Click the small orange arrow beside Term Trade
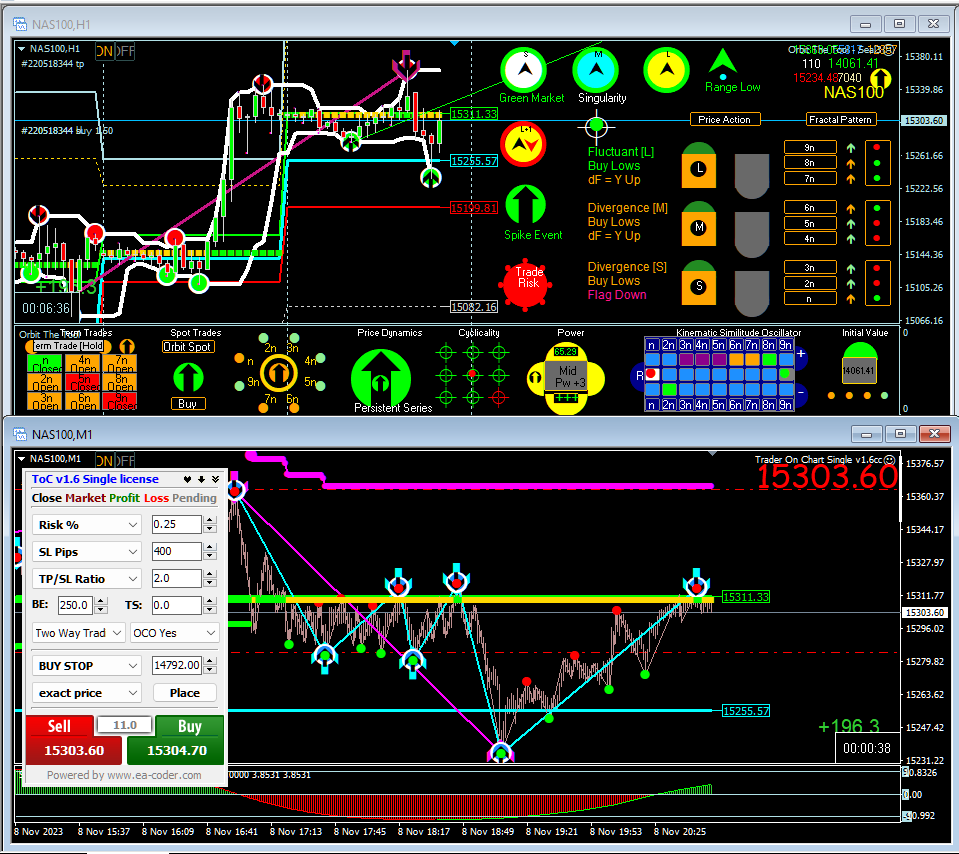This screenshot has width=959, height=854. click(127, 346)
